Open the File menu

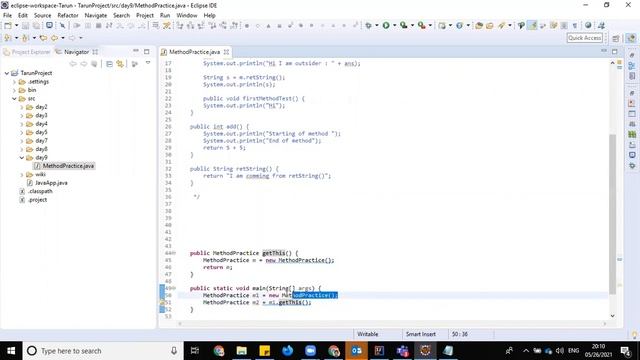coord(7,15)
